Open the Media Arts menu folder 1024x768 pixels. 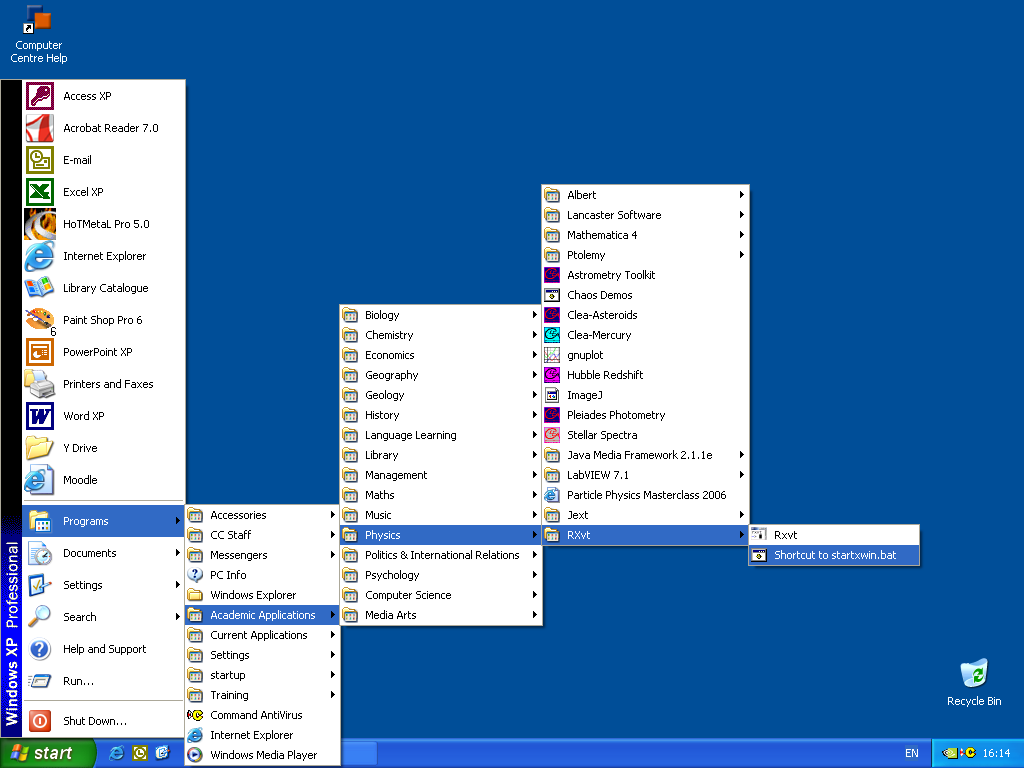441,615
